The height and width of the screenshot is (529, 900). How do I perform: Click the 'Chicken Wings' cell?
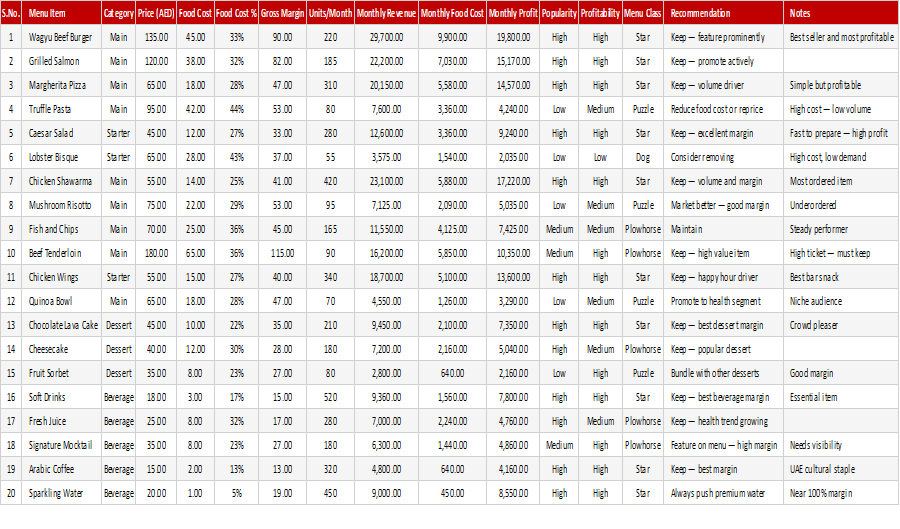click(x=61, y=277)
